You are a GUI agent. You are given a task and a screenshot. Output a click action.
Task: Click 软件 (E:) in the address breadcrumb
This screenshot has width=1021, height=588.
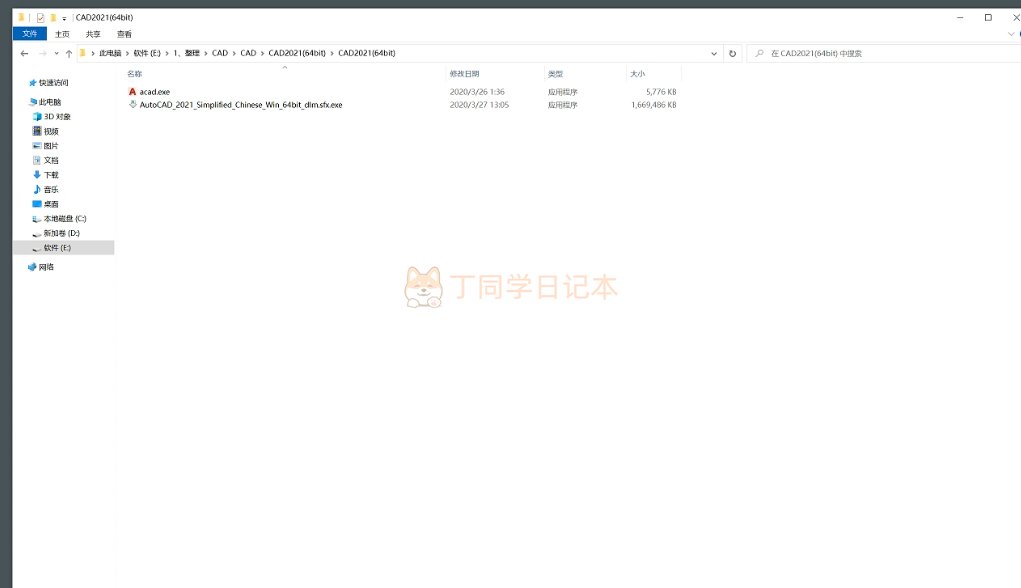(x=147, y=53)
